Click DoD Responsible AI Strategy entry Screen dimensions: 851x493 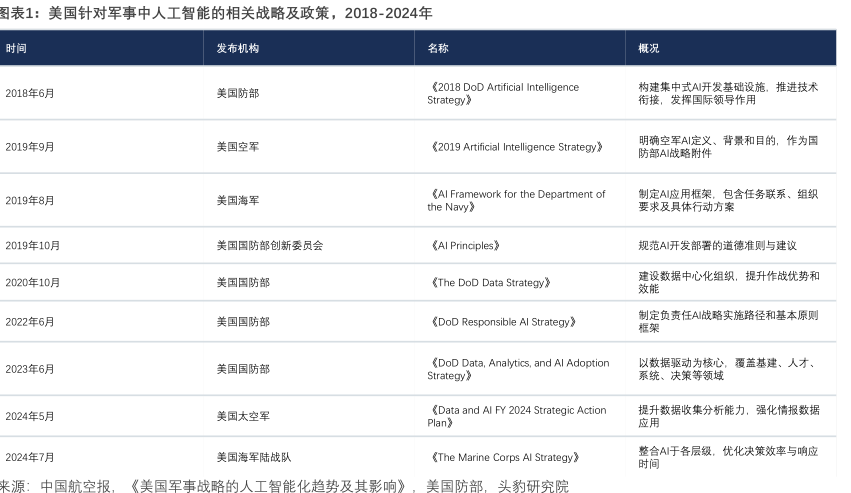[503, 322]
